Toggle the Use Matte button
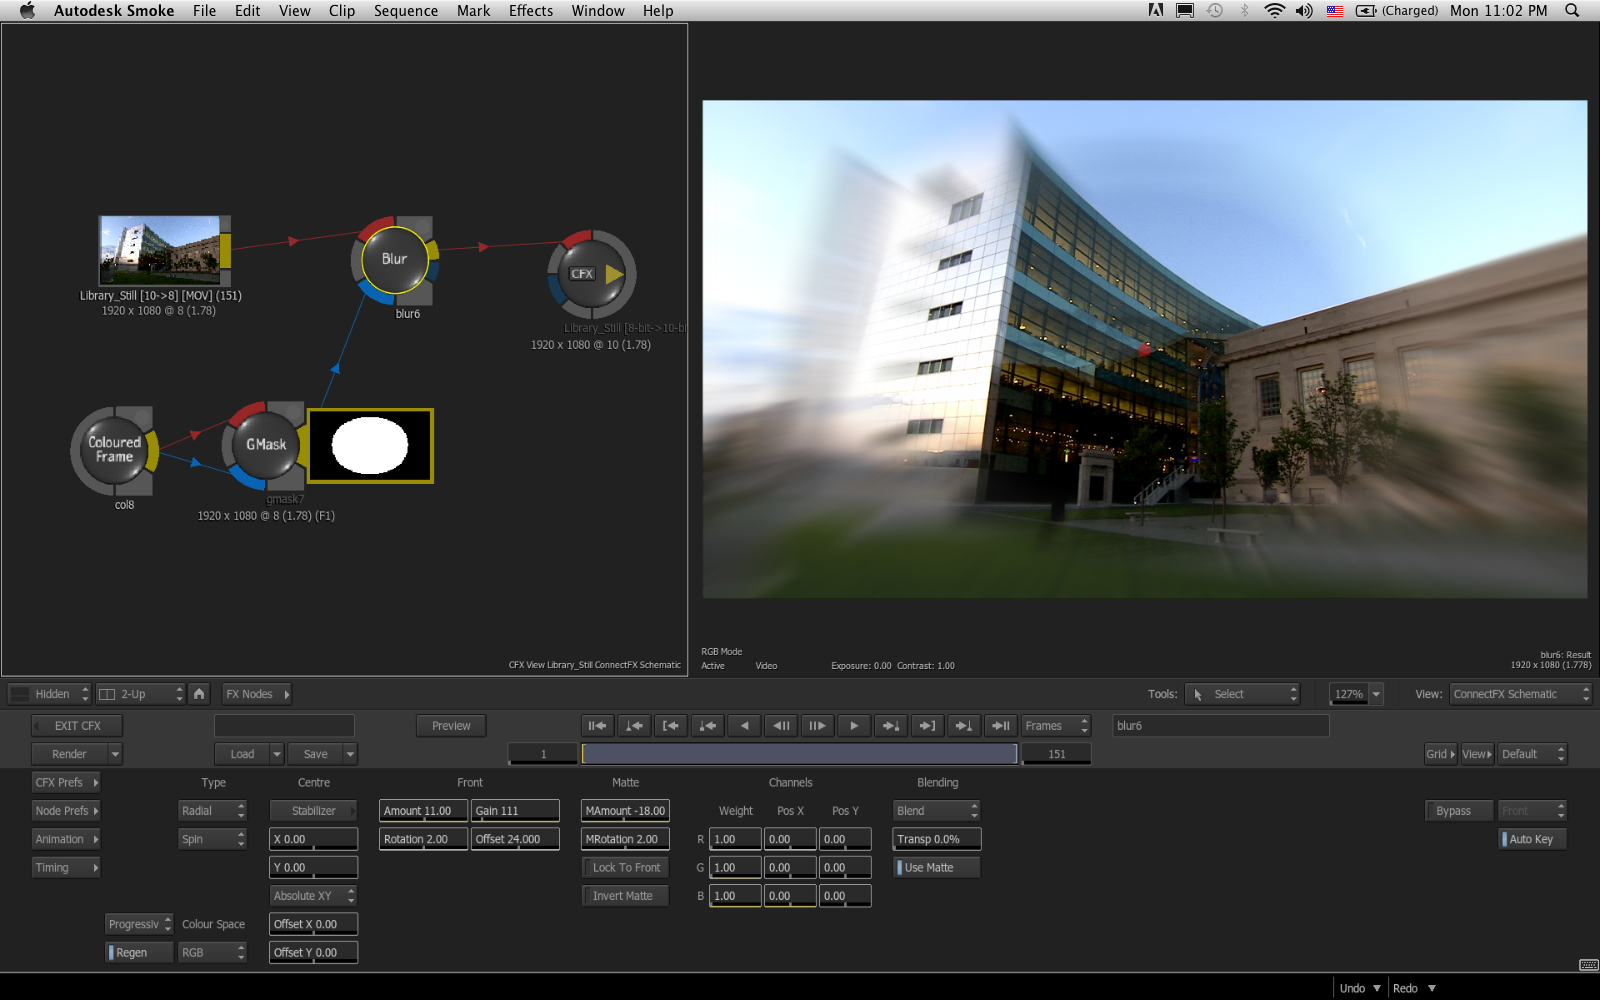Viewport: 1600px width, 1000px height. pyautogui.click(x=936, y=868)
